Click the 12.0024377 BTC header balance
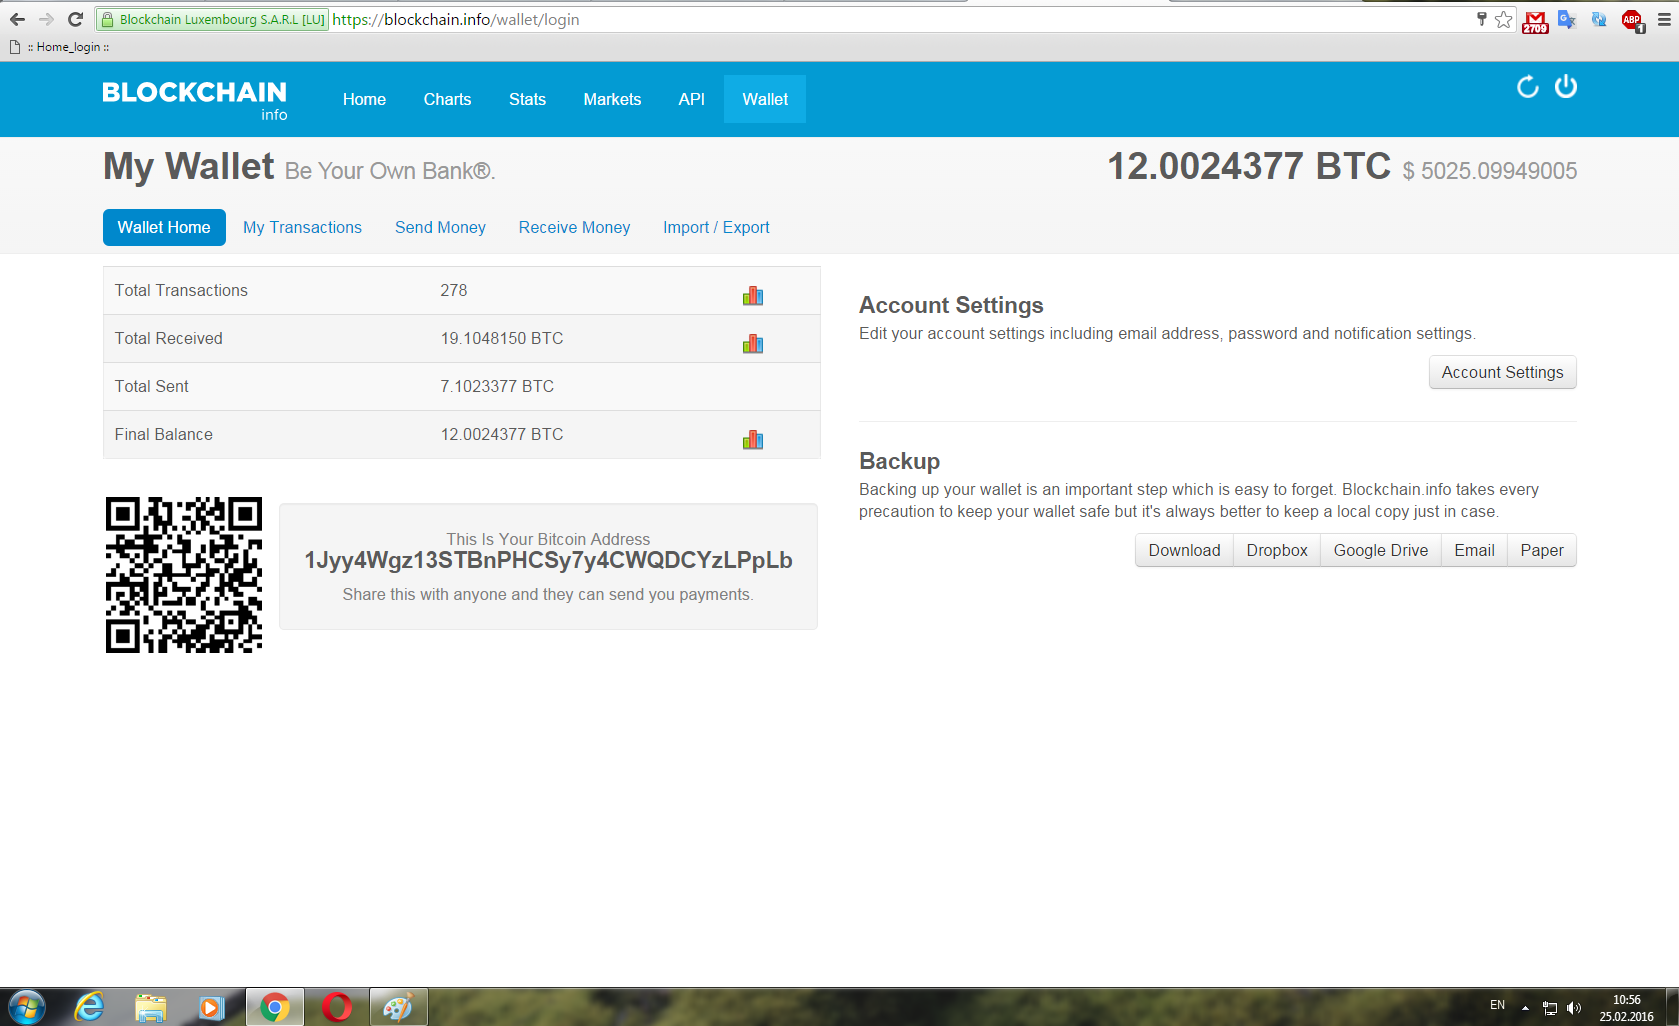The height and width of the screenshot is (1026, 1679). click(1249, 166)
